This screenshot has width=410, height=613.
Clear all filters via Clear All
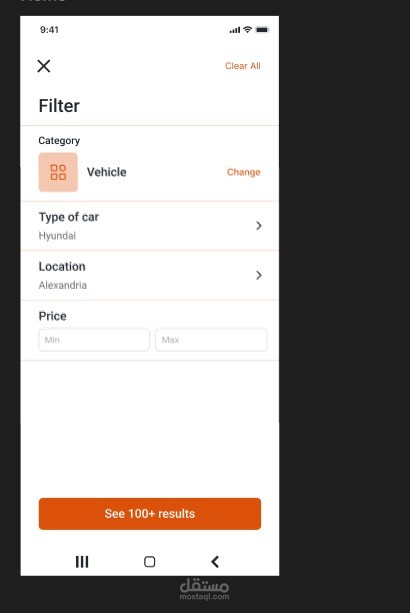[243, 66]
